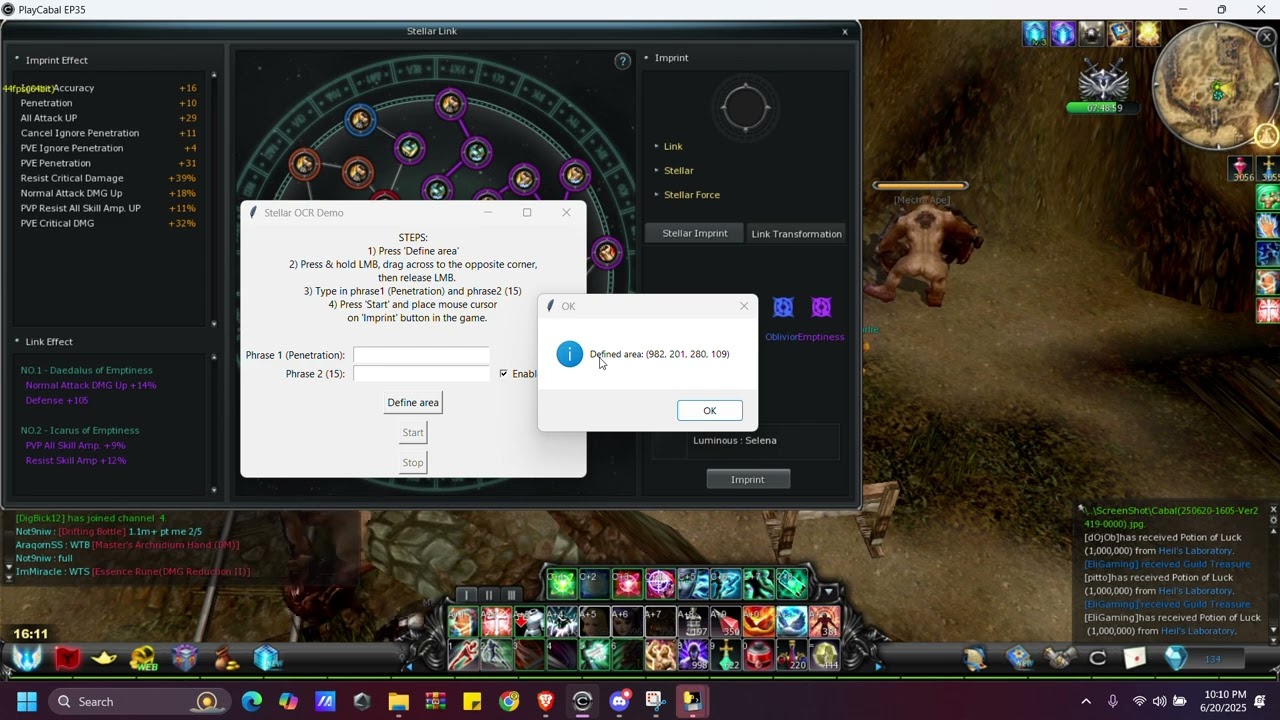Click the in-game Imprint button

(747, 480)
